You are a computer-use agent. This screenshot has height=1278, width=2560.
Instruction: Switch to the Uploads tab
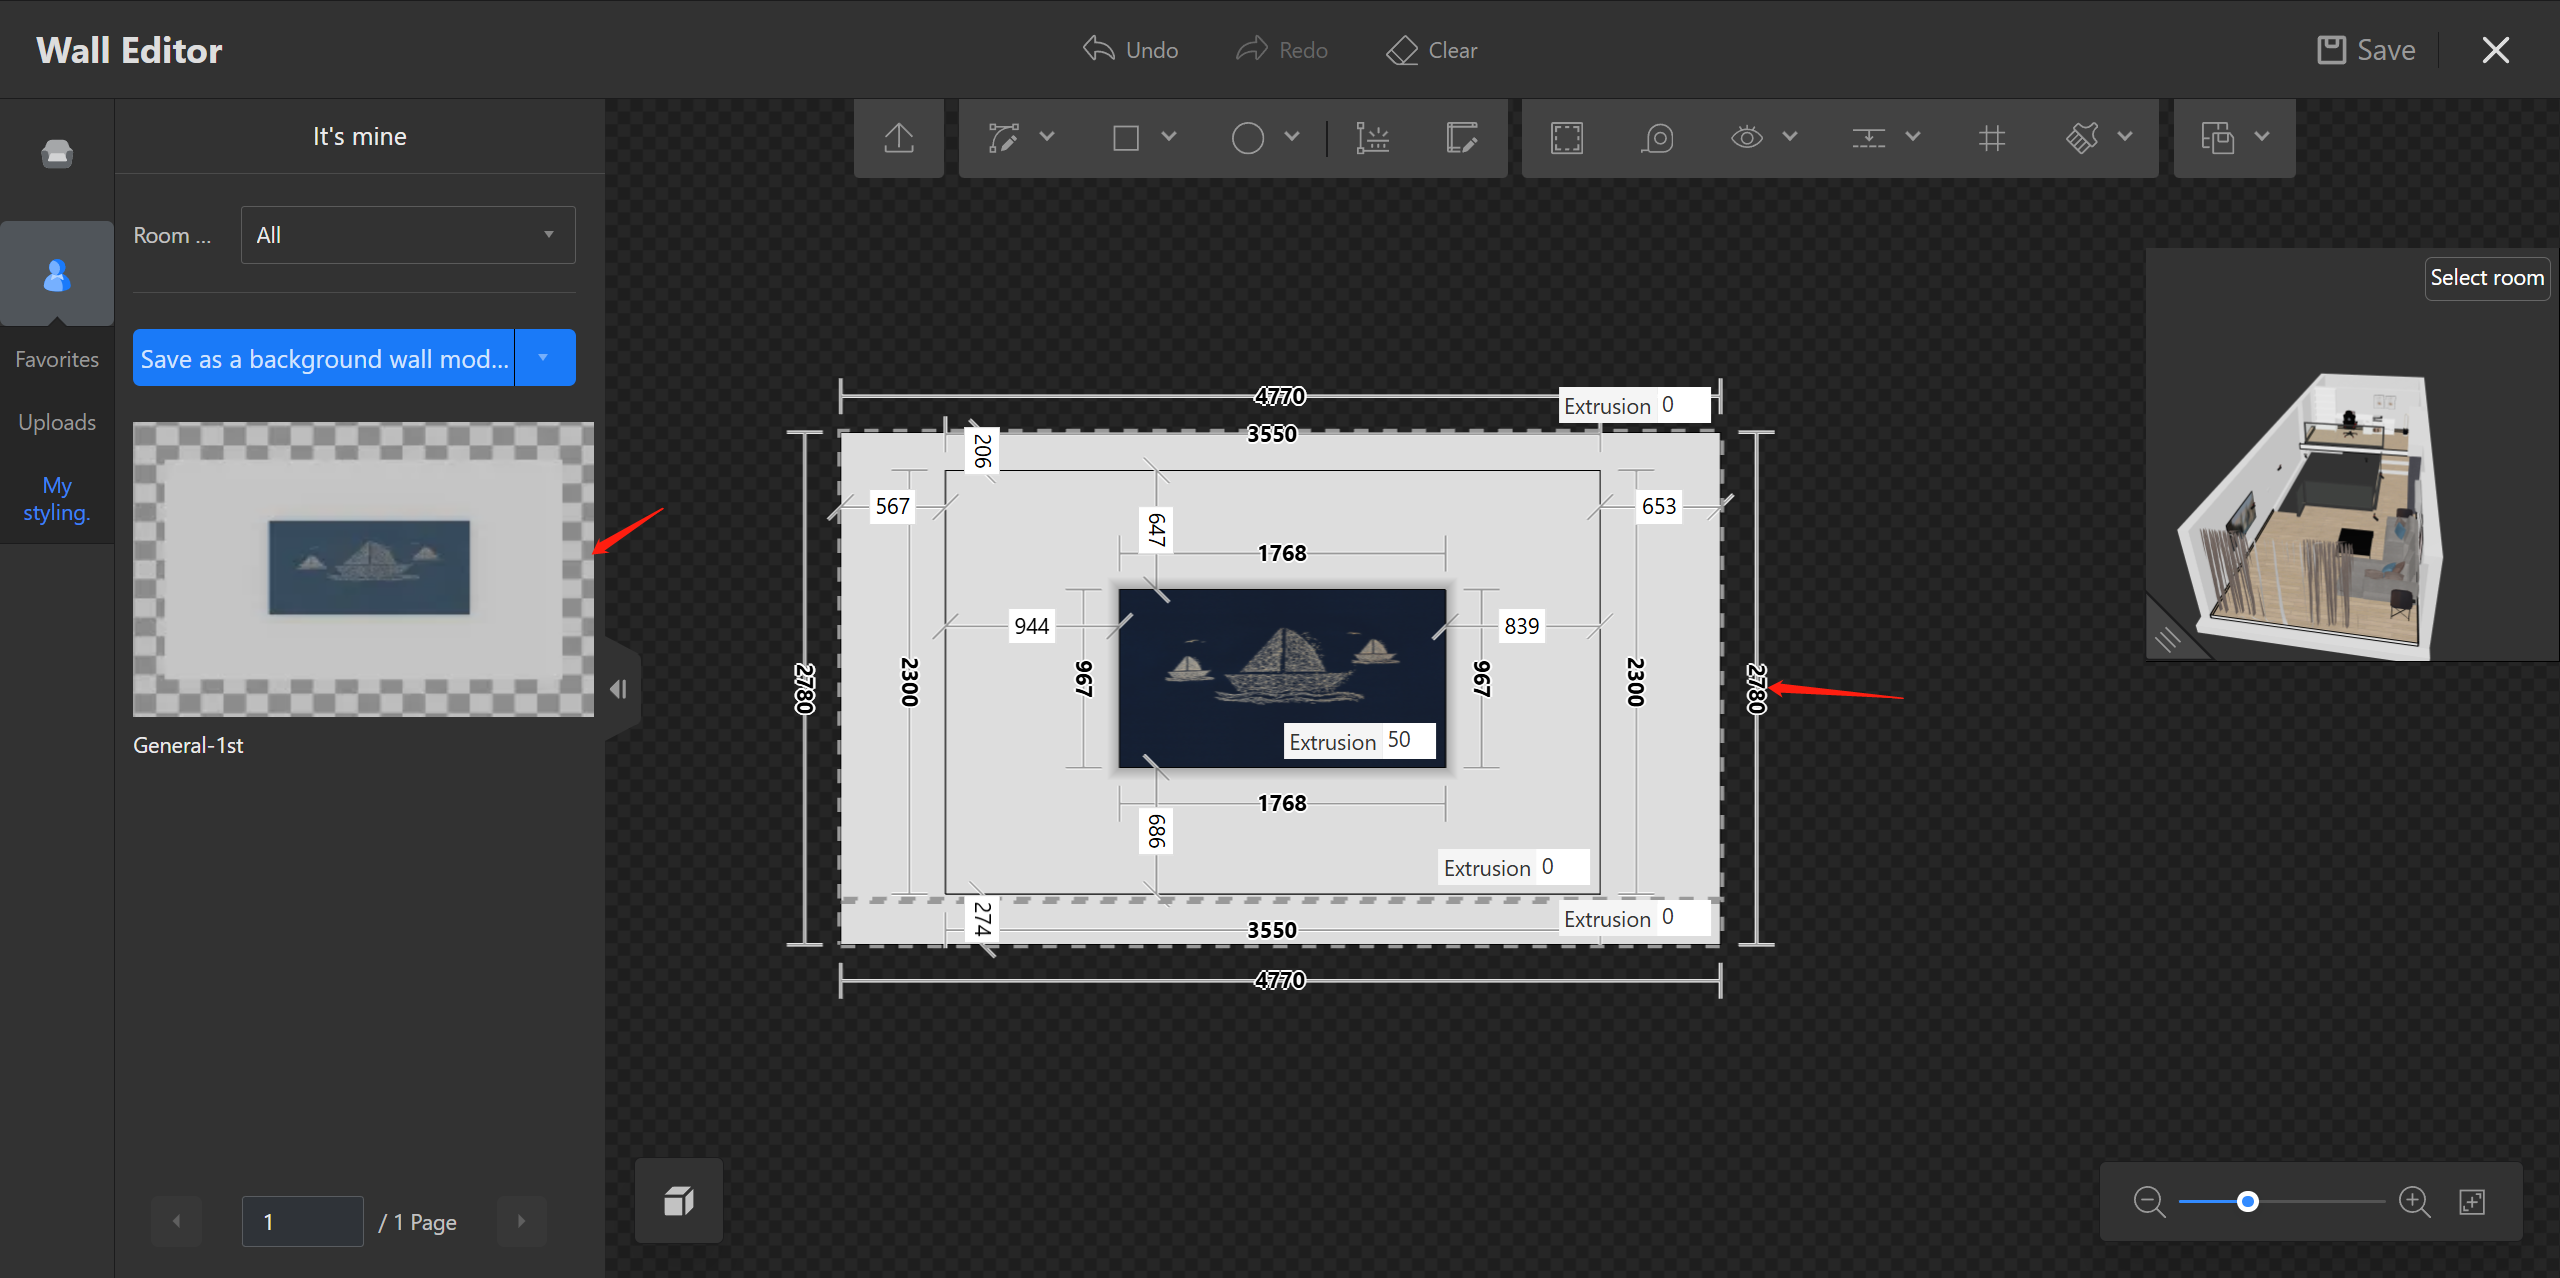(57, 422)
